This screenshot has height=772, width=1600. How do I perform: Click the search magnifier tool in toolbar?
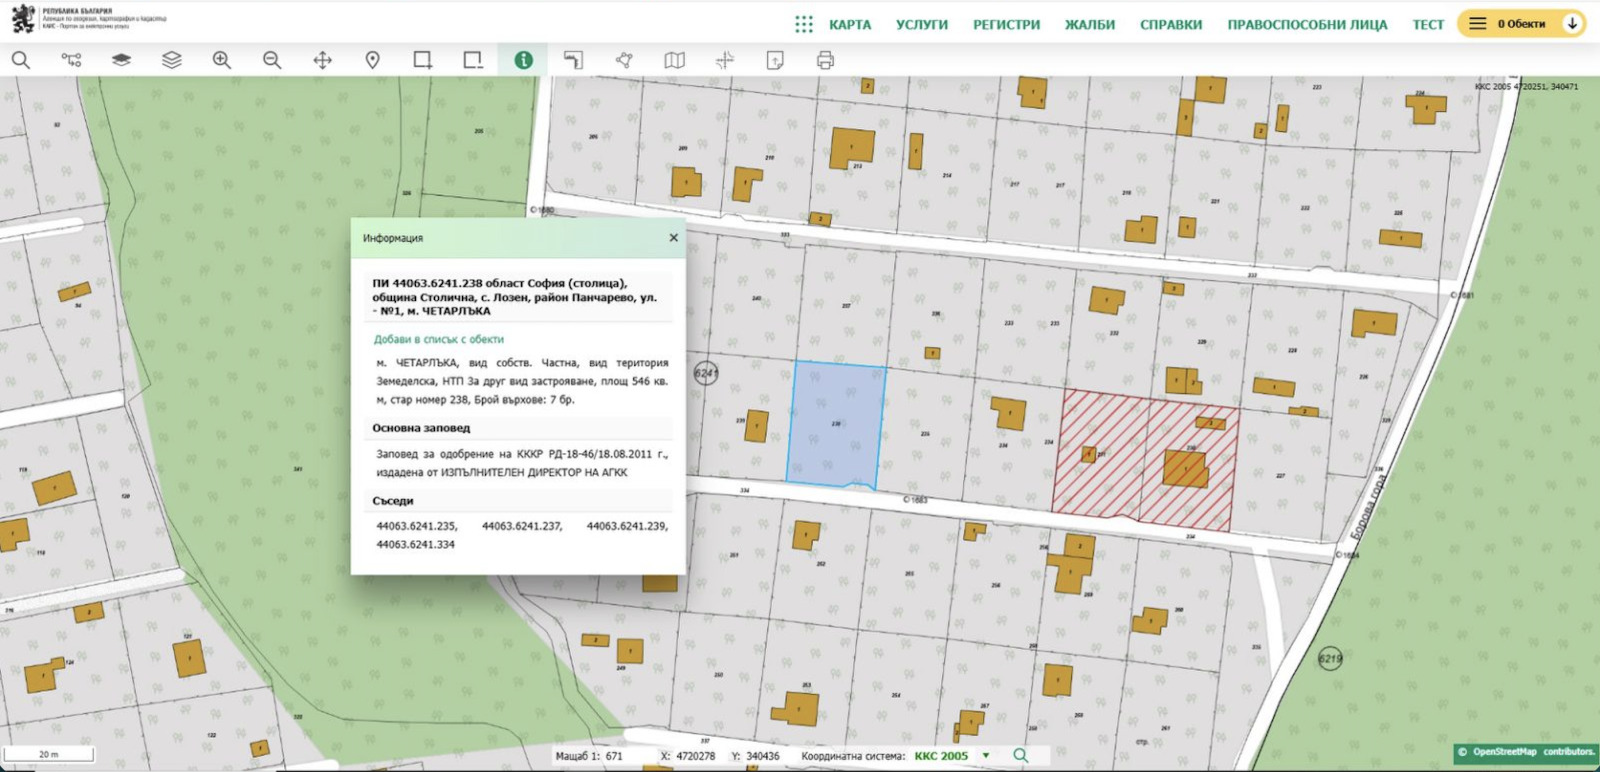click(20, 60)
